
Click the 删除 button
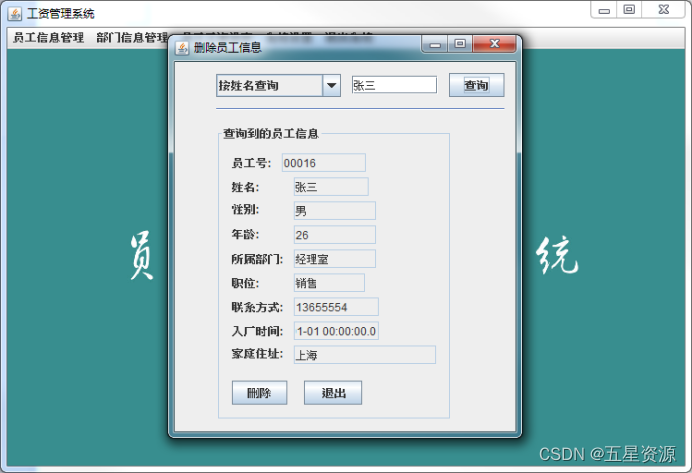pos(259,393)
